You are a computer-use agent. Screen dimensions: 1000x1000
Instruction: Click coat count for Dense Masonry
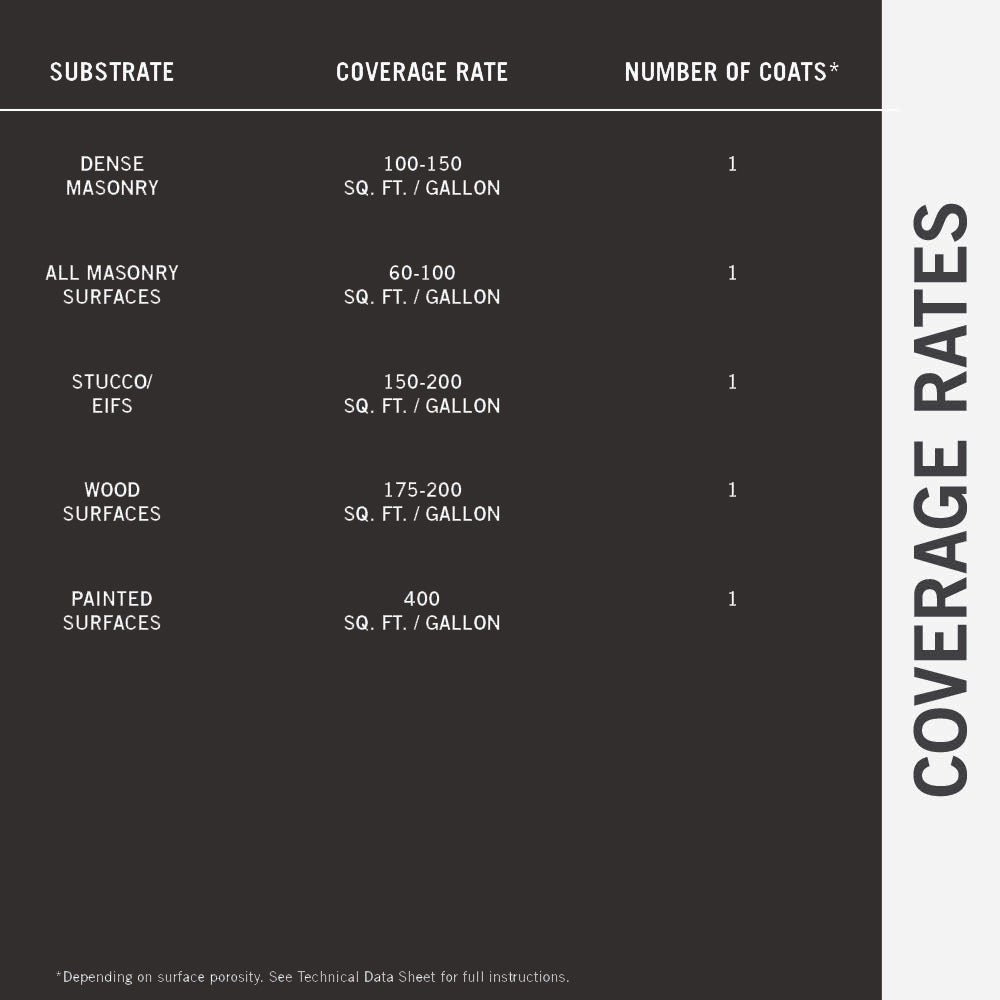pos(732,164)
